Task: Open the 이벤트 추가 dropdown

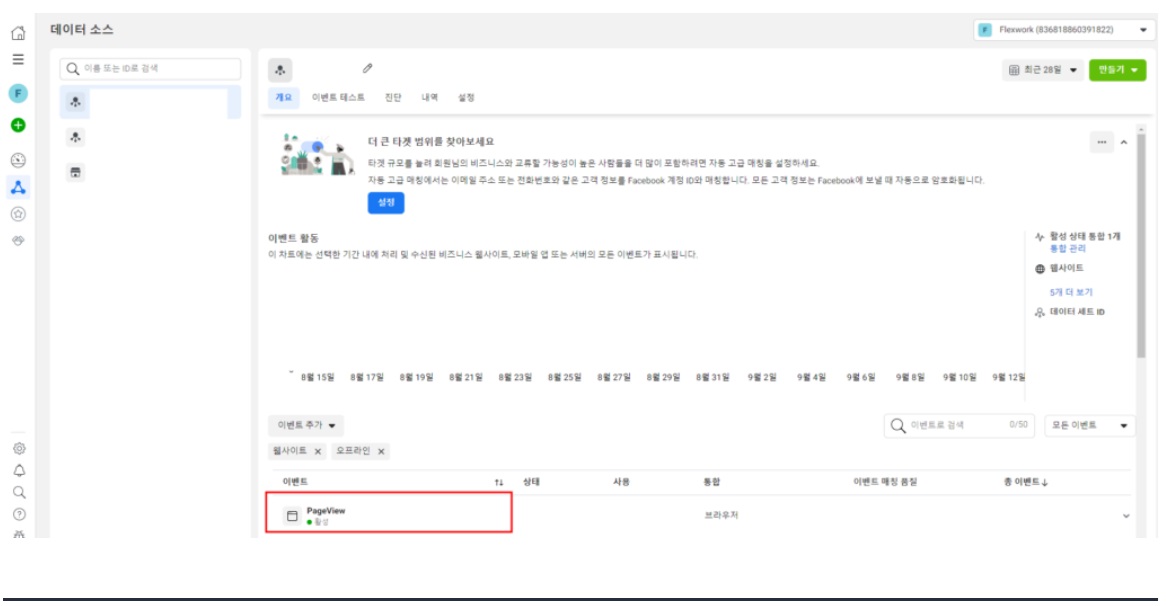Action: click(306, 425)
